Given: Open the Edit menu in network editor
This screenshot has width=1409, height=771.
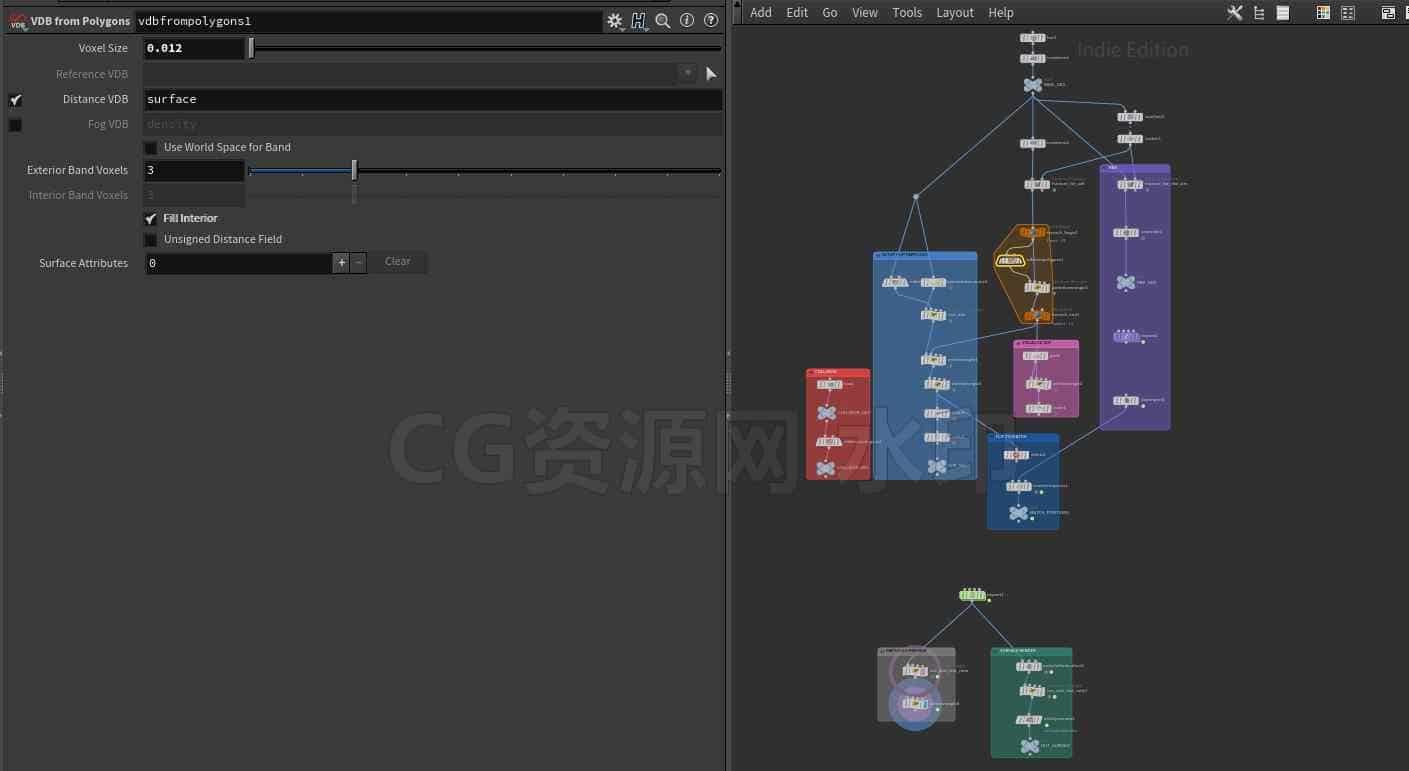Looking at the screenshot, I should click(x=797, y=13).
